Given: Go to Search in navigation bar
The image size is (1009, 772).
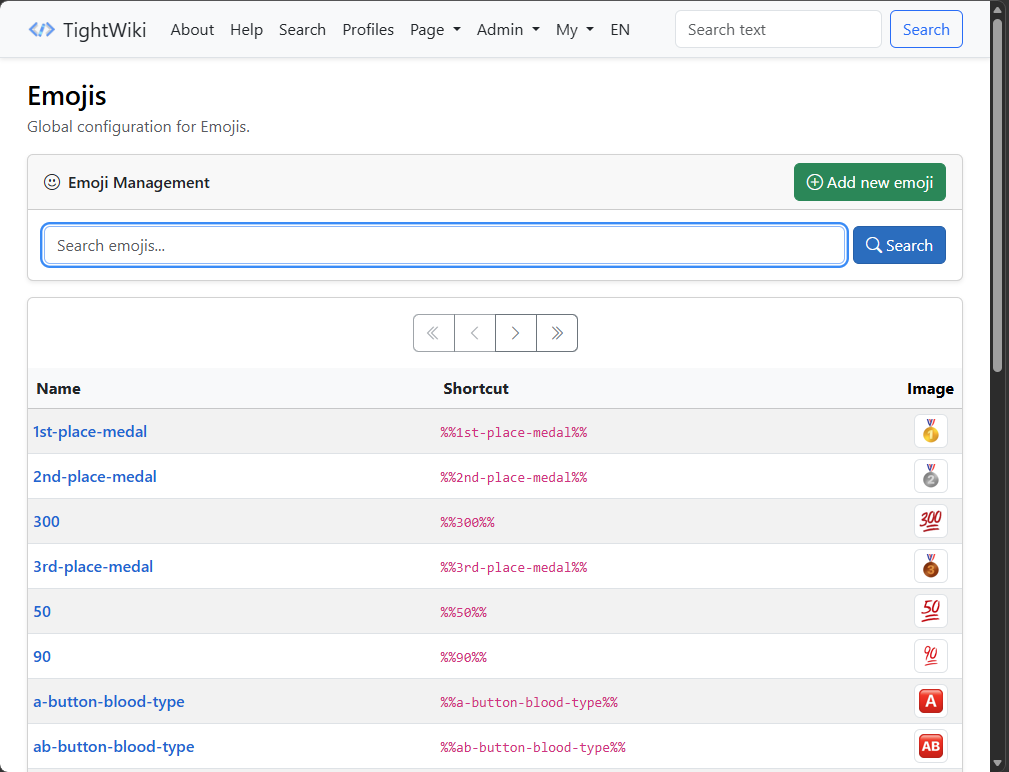Looking at the screenshot, I should click(x=302, y=30).
